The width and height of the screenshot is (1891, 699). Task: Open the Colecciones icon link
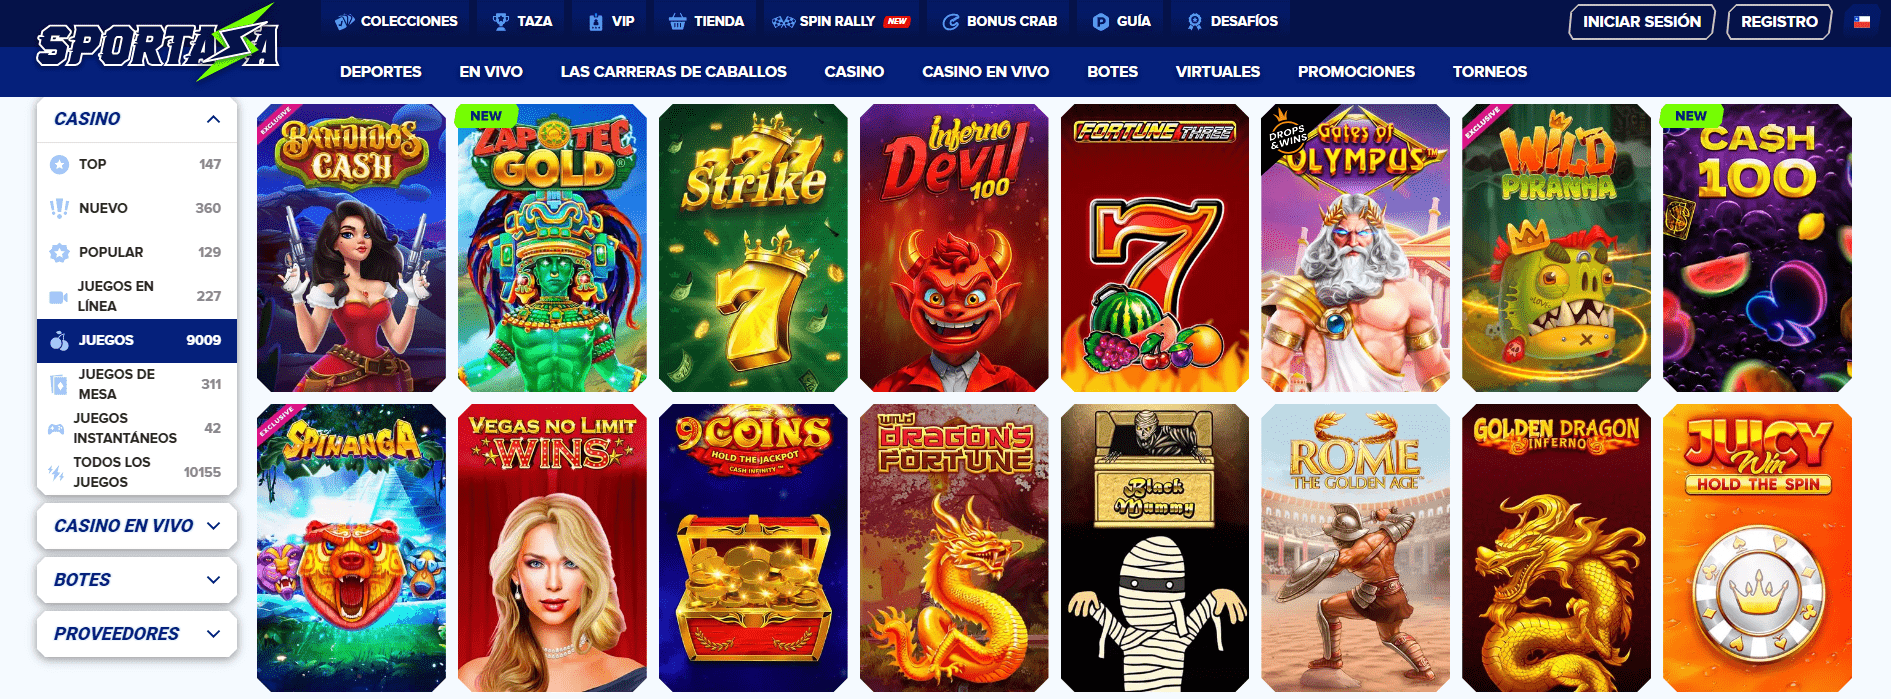point(345,21)
